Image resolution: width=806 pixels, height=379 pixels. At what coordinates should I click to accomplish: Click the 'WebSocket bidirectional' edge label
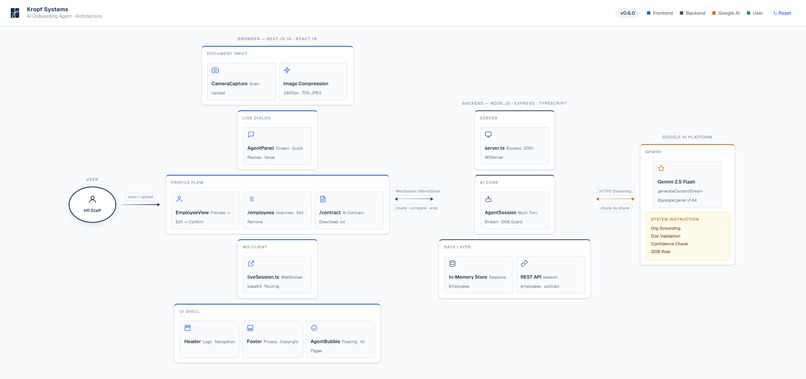click(x=417, y=191)
